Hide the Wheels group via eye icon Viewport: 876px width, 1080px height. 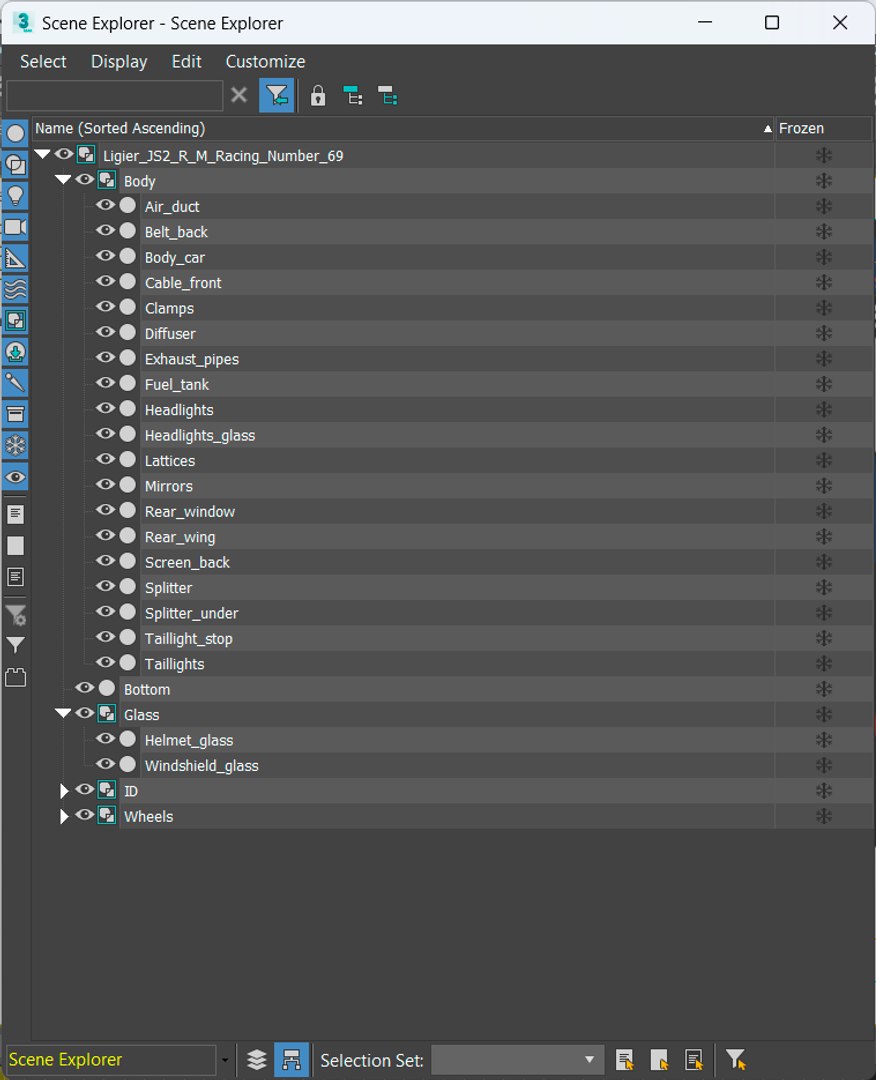click(85, 816)
